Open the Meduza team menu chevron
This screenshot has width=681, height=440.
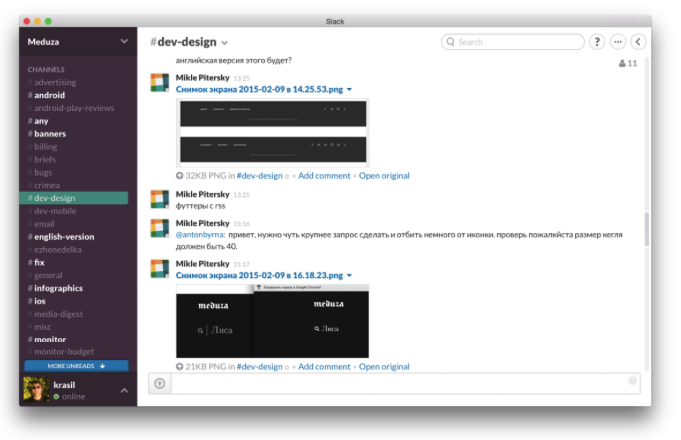[124, 41]
